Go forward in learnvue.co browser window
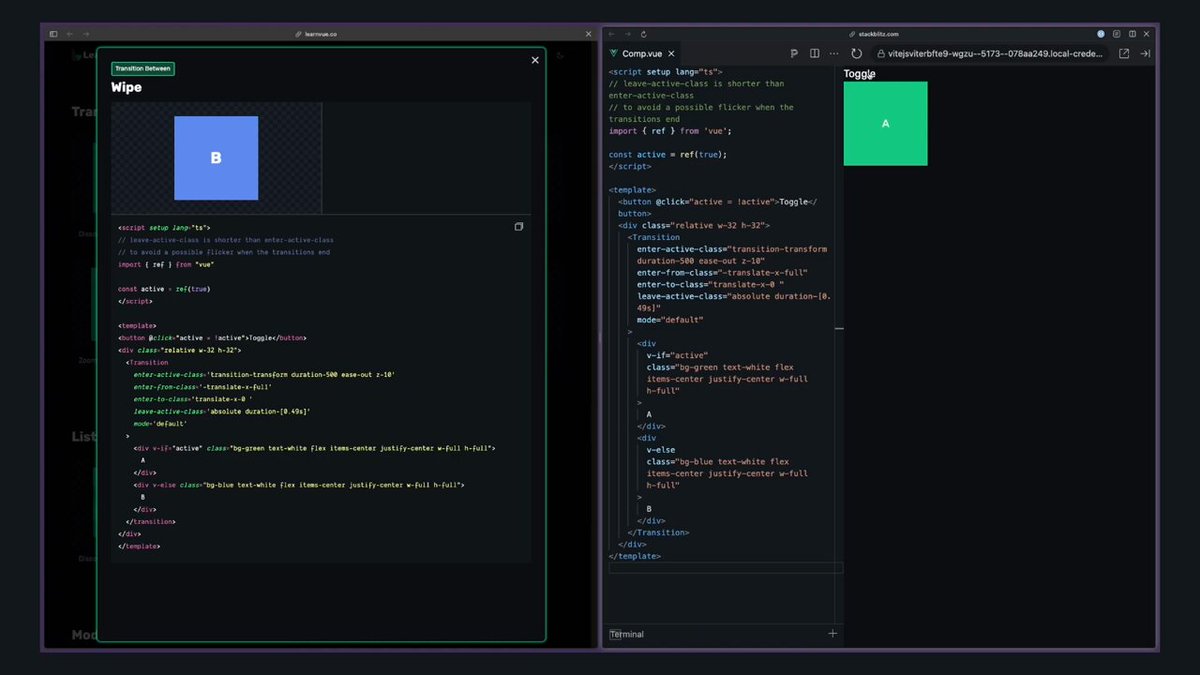The height and width of the screenshot is (675, 1200). point(86,34)
